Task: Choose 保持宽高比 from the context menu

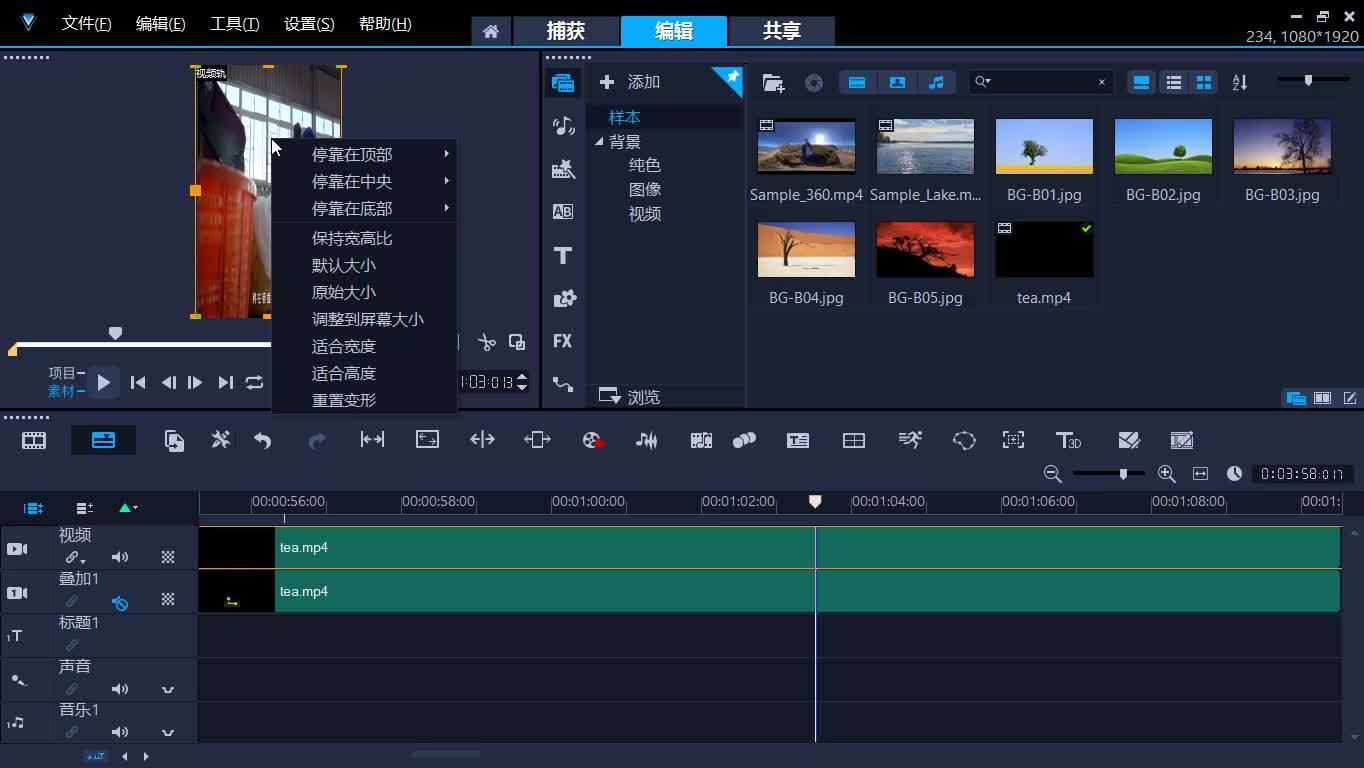Action: (x=351, y=239)
